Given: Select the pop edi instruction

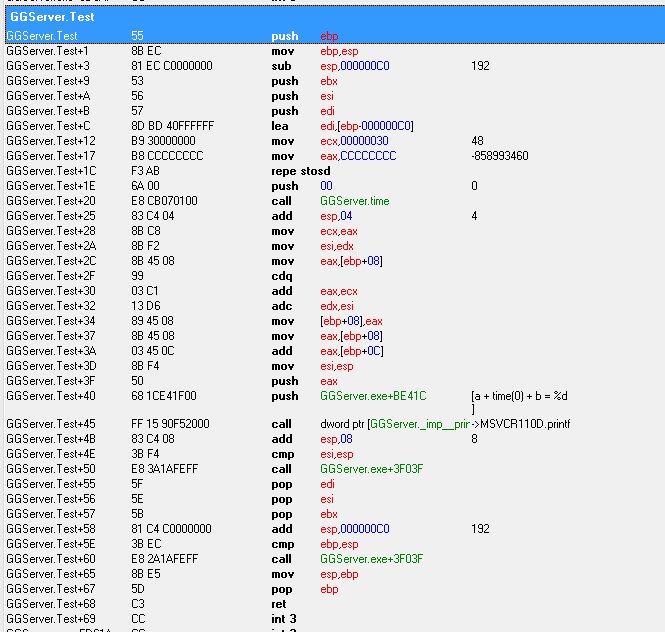Looking at the screenshot, I should [303, 484].
